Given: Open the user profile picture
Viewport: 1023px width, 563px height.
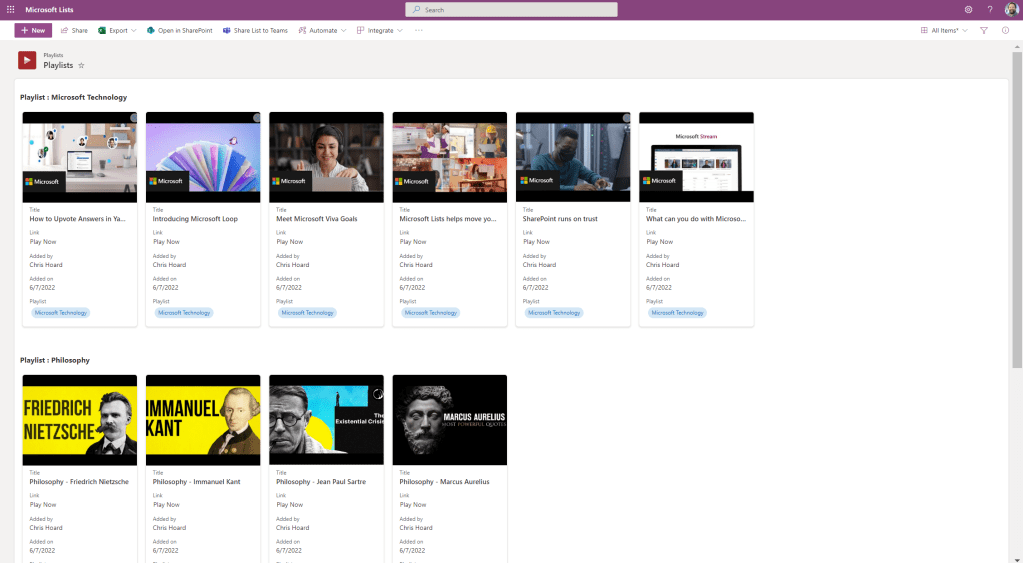Looking at the screenshot, I should 1011,9.
